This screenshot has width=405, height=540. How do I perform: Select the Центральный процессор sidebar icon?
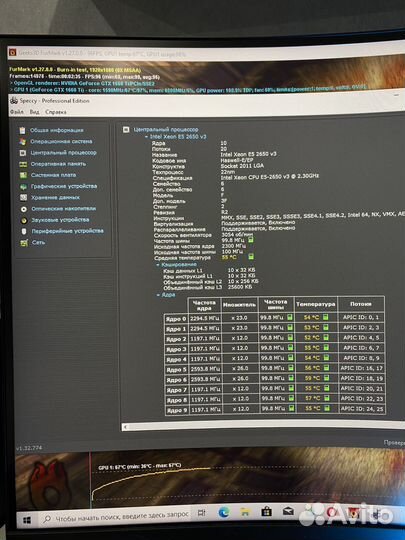(23, 153)
